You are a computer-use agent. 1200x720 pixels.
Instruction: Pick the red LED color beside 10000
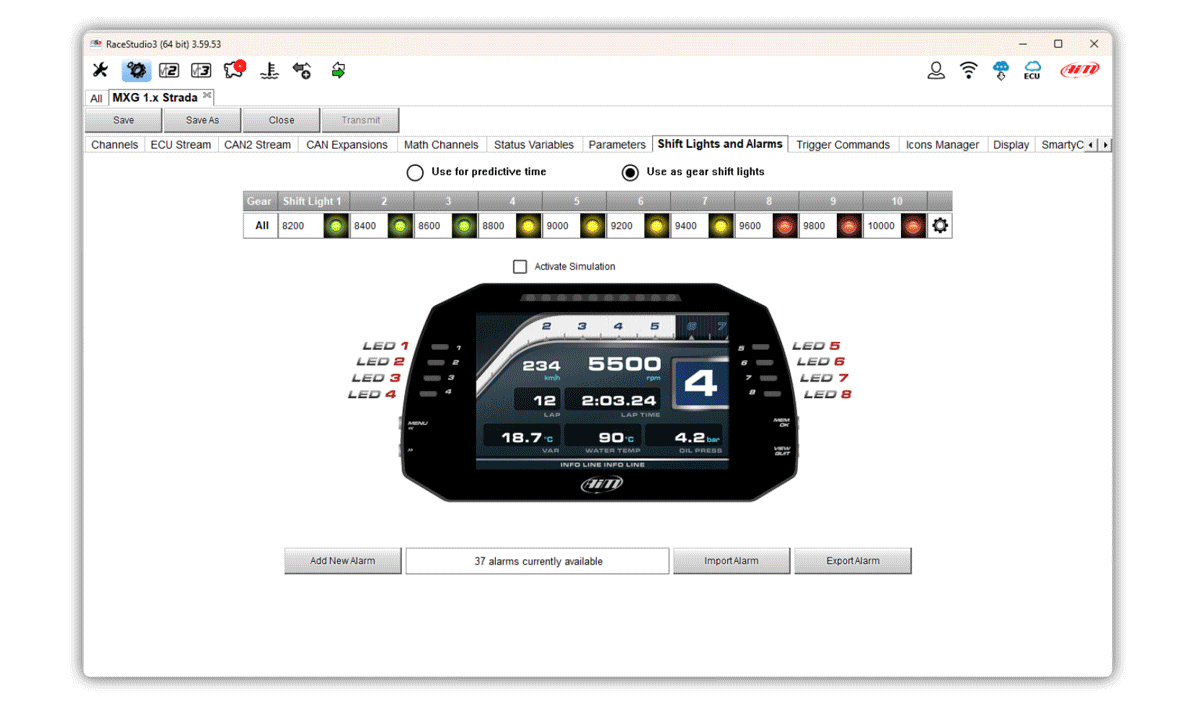pyautogui.click(x=913, y=226)
